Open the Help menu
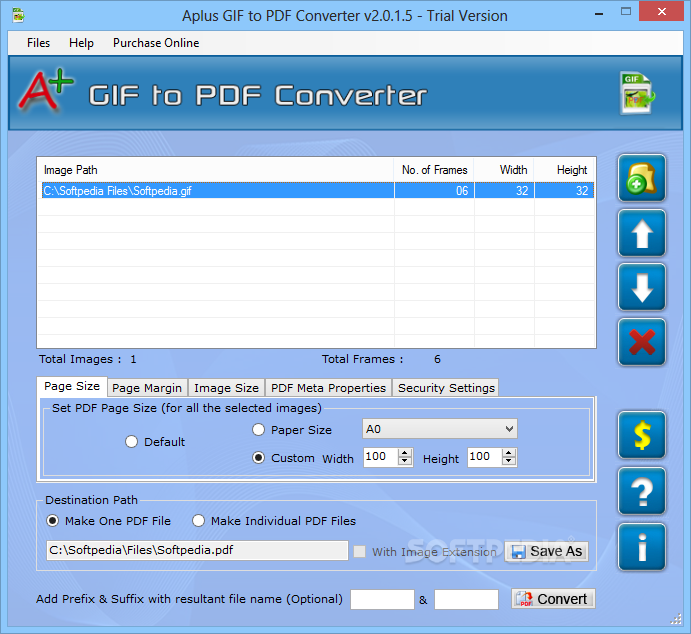The image size is (691, 634). [x=82, y=43]
